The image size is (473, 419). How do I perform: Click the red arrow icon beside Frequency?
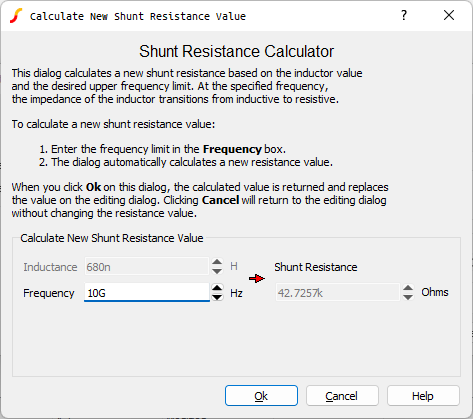coord(257,278)
